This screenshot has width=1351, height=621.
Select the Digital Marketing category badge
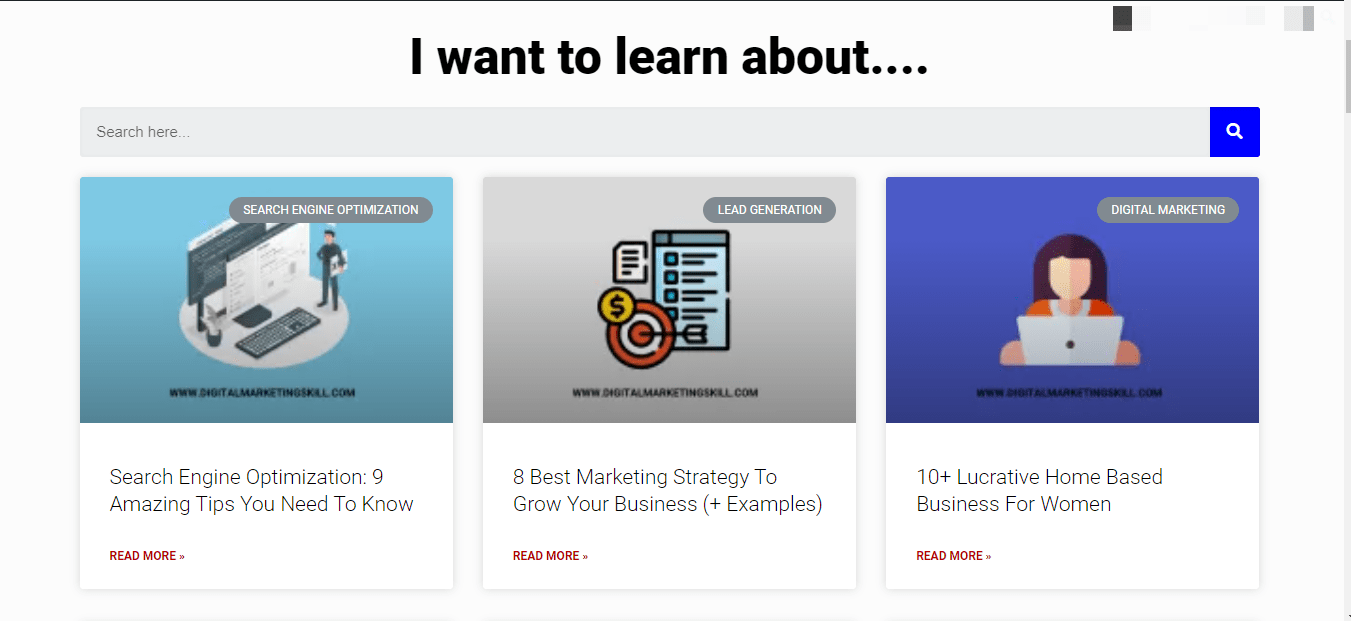click(1167, 210)
